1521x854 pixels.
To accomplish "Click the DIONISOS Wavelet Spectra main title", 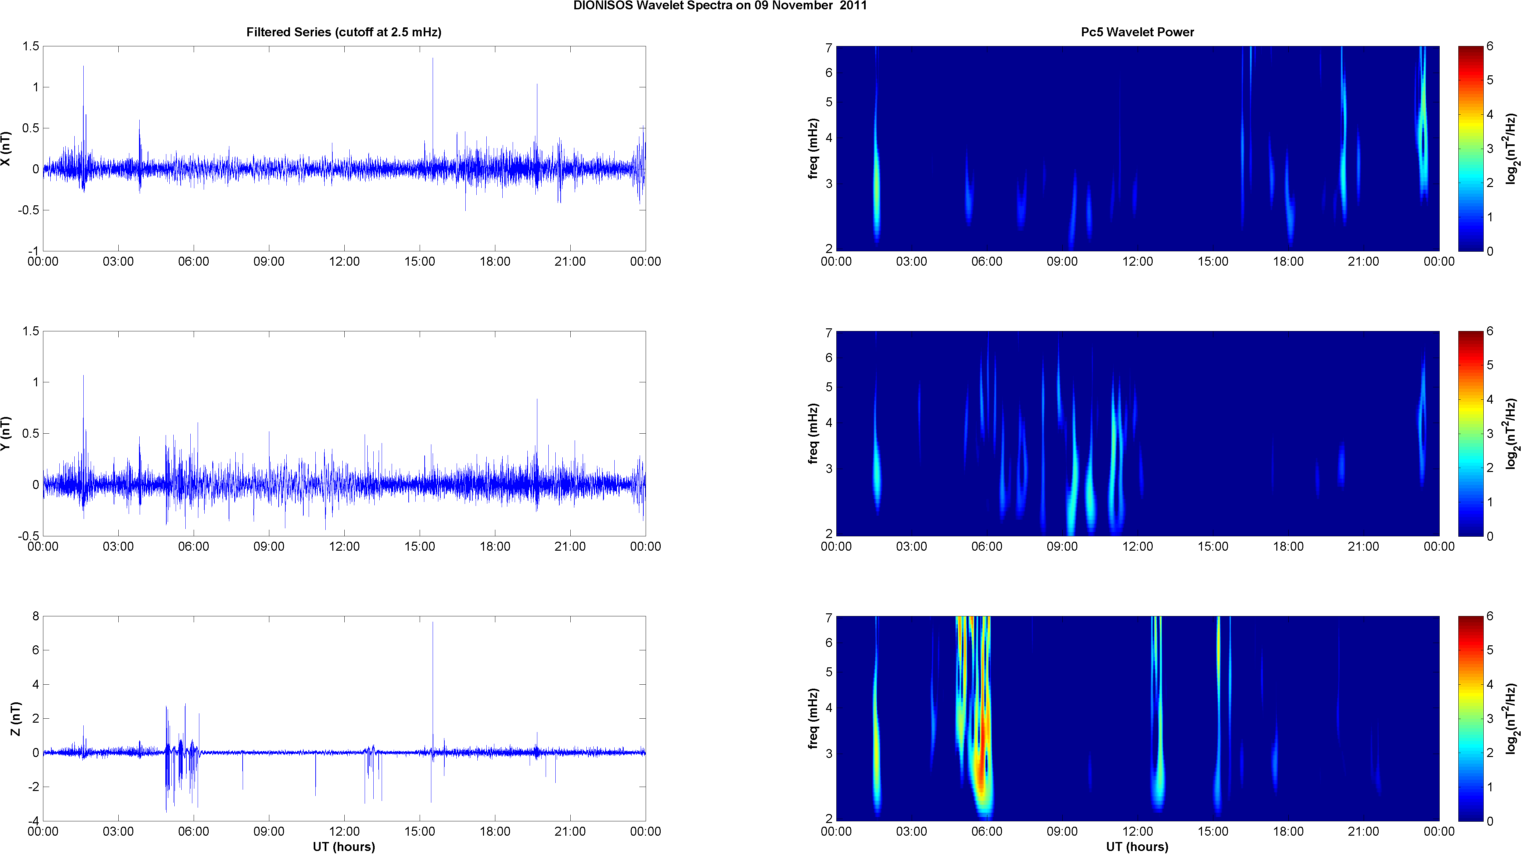I will (719, 6).
